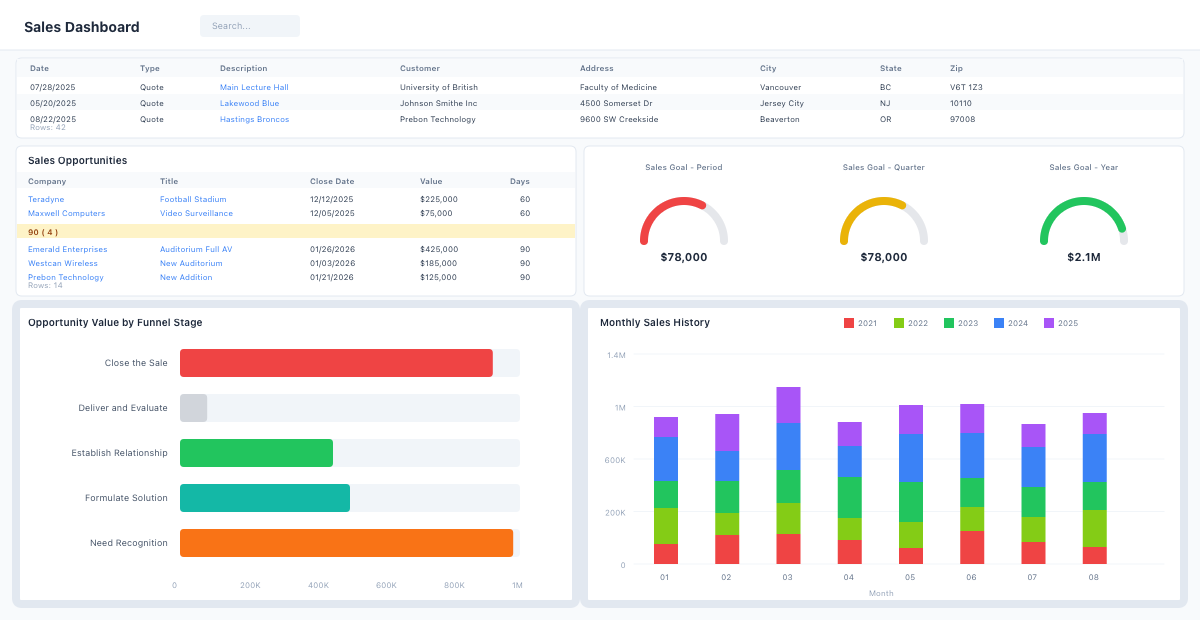The width and height of the screenshot is (1200, 620).
Task: Sort opportunities by Close Date header
Action: 332,181
